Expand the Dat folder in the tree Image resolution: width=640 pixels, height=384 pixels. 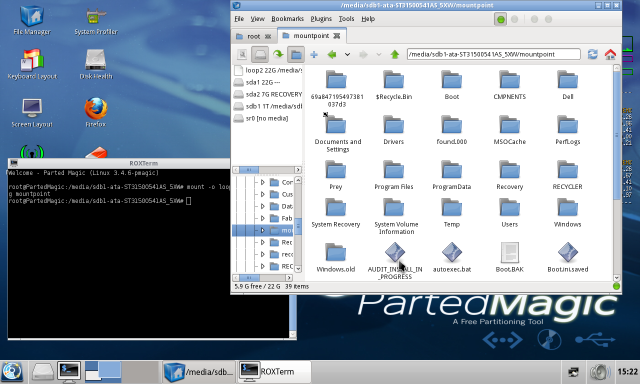click(x=263, y=206)
